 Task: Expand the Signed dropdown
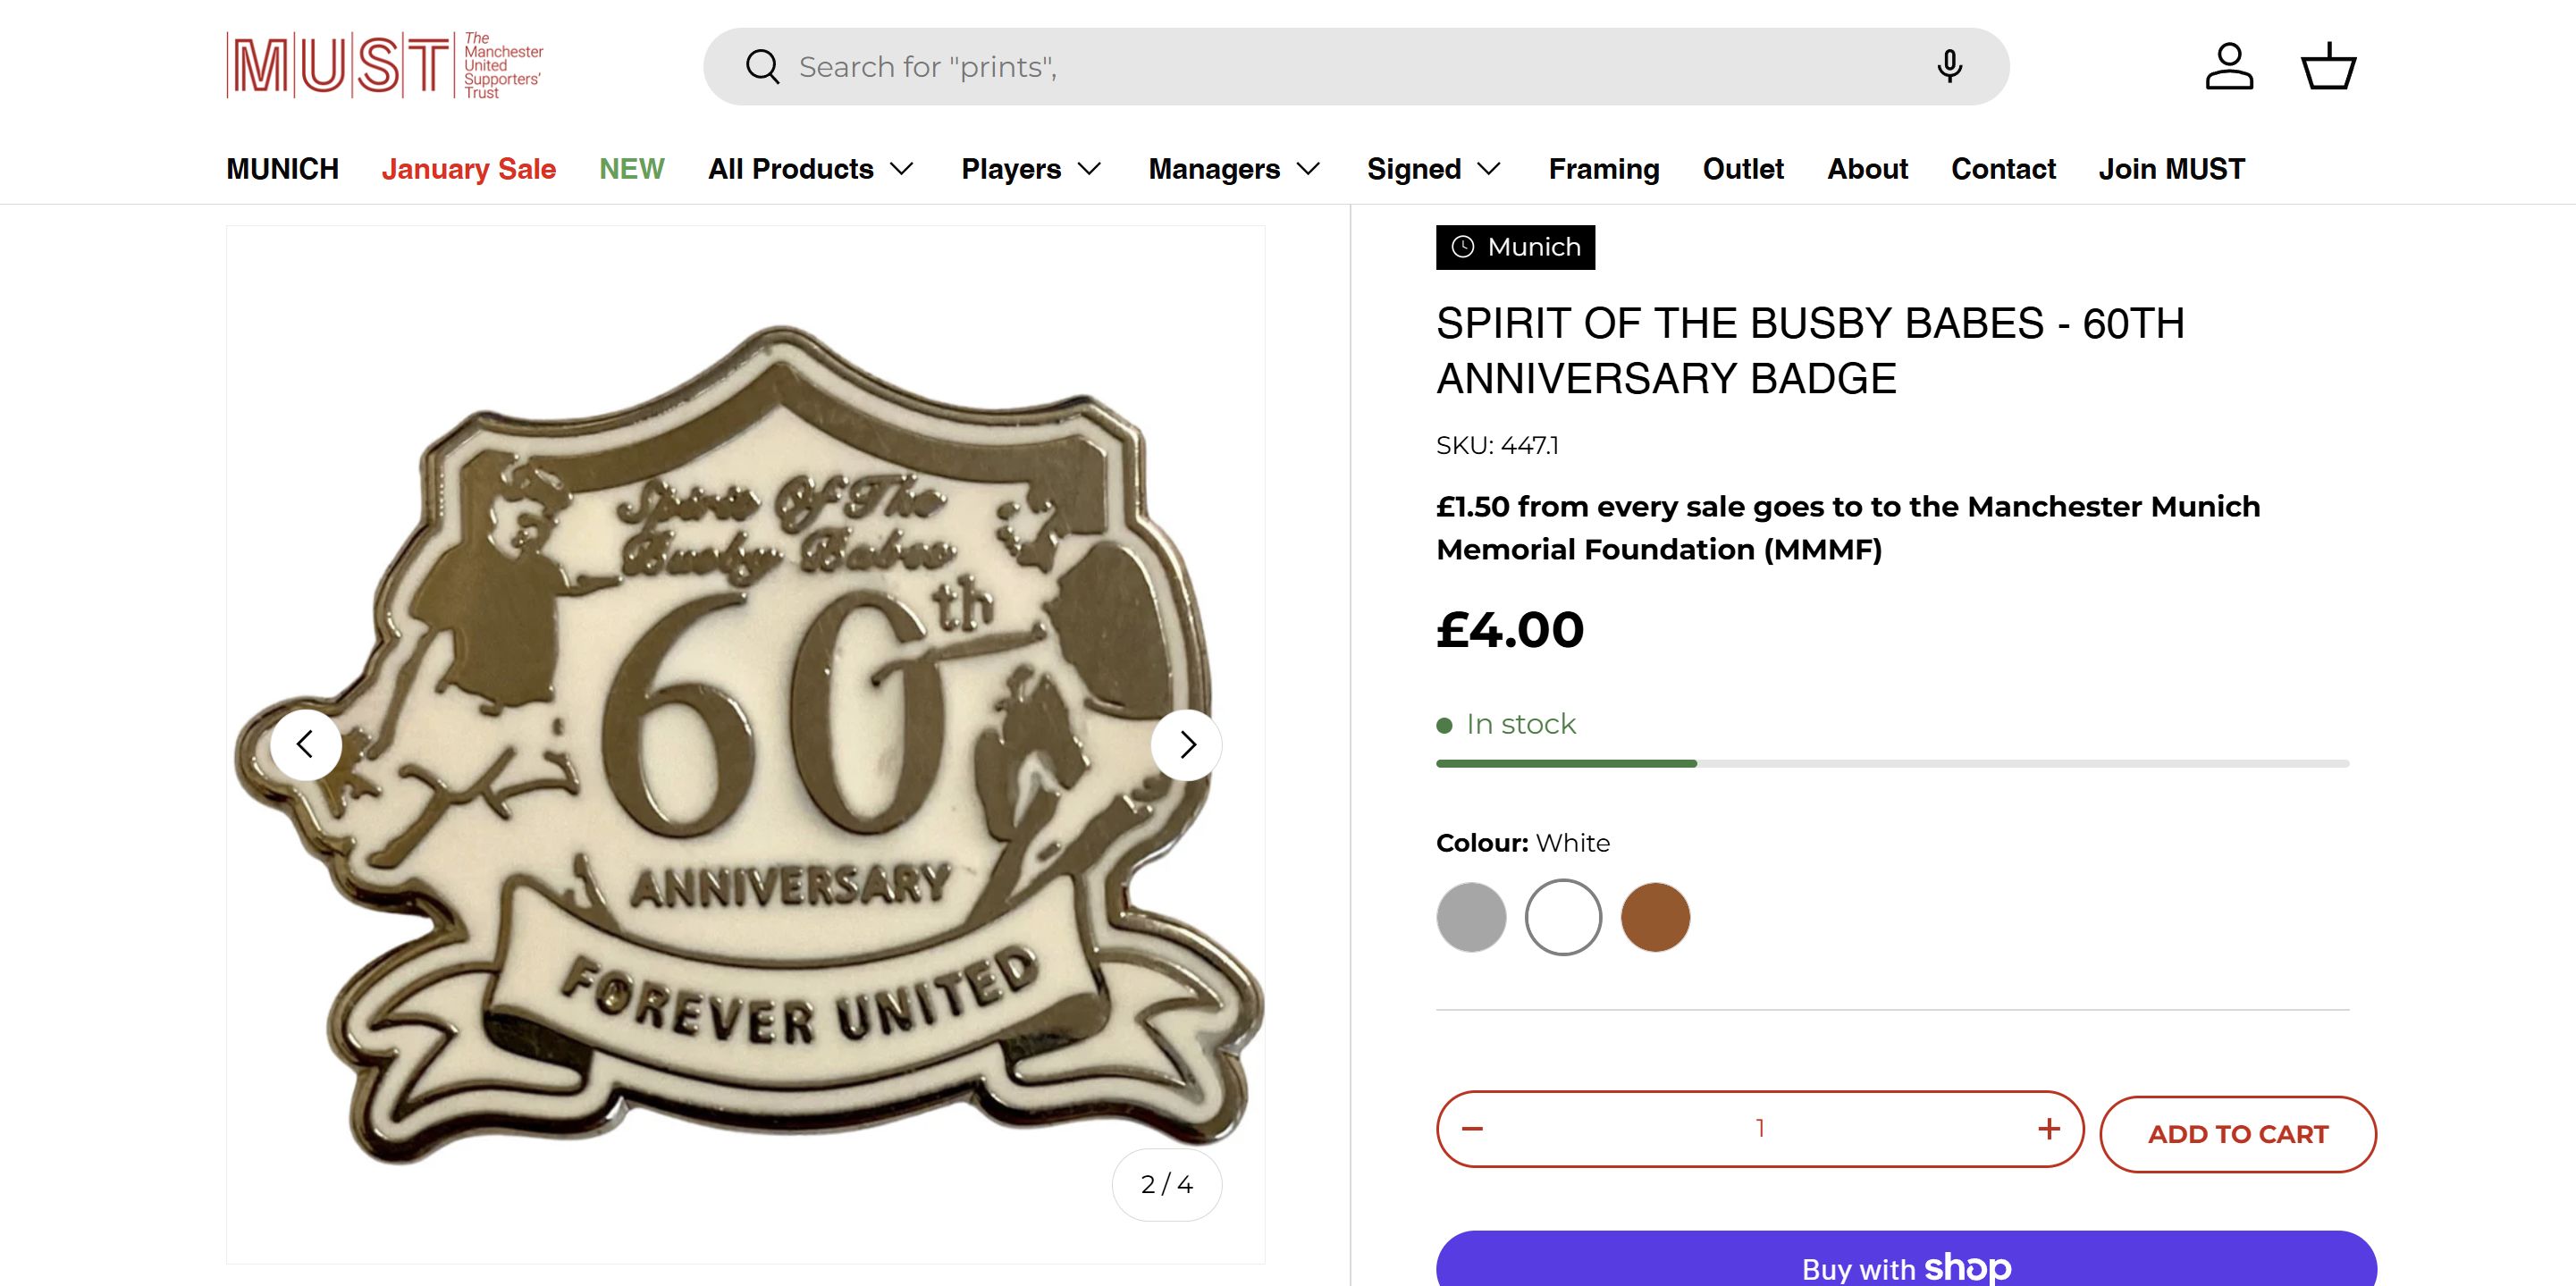tap(1434, 169)
